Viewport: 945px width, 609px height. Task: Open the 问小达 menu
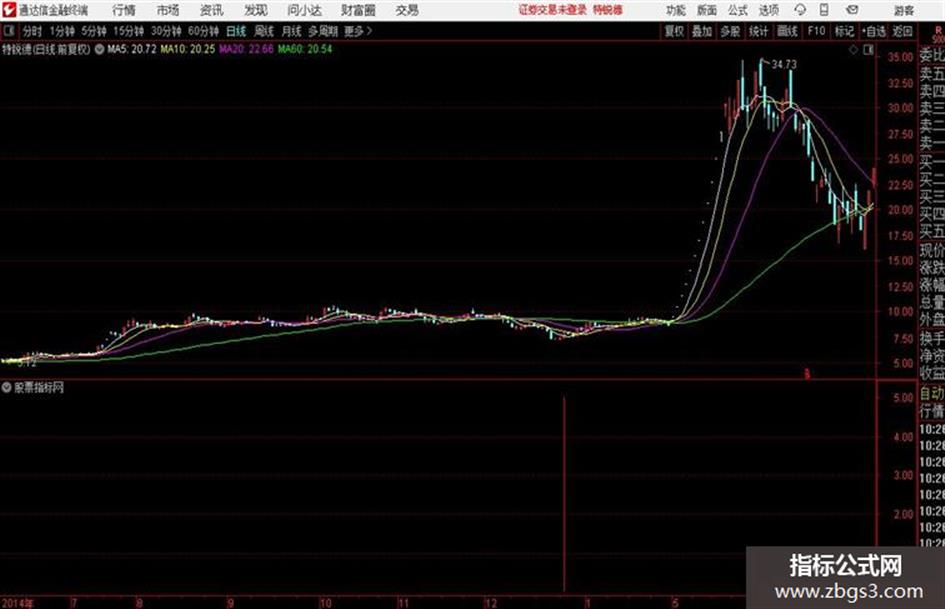click(304, 10)
